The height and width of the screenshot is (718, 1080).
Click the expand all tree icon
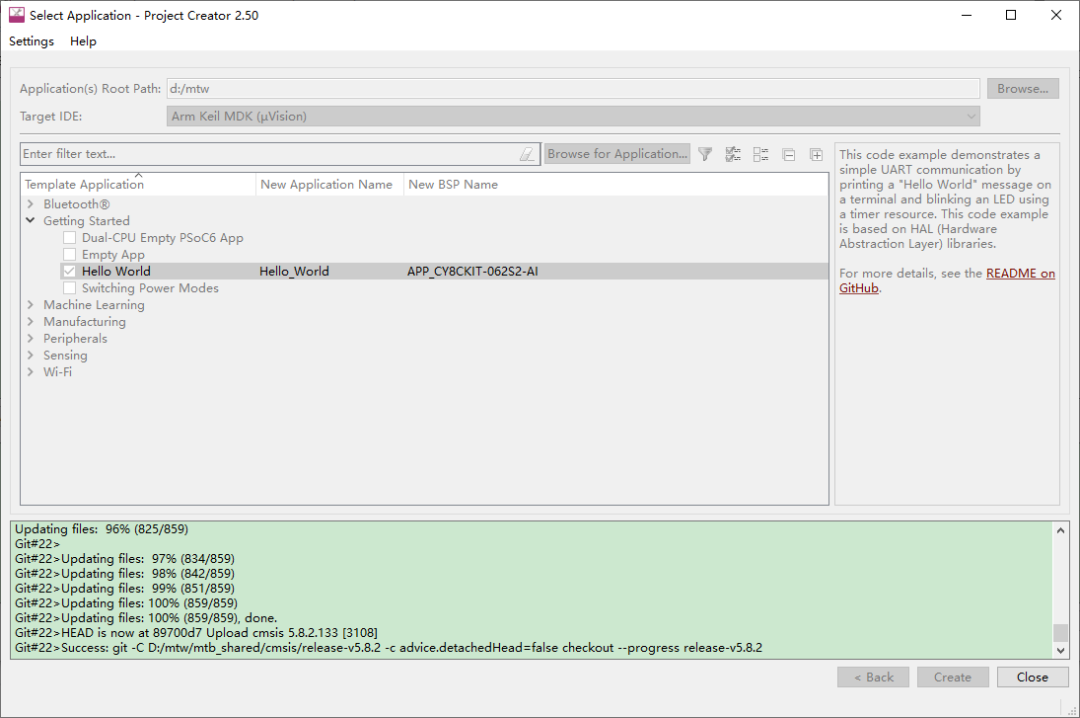816,154
